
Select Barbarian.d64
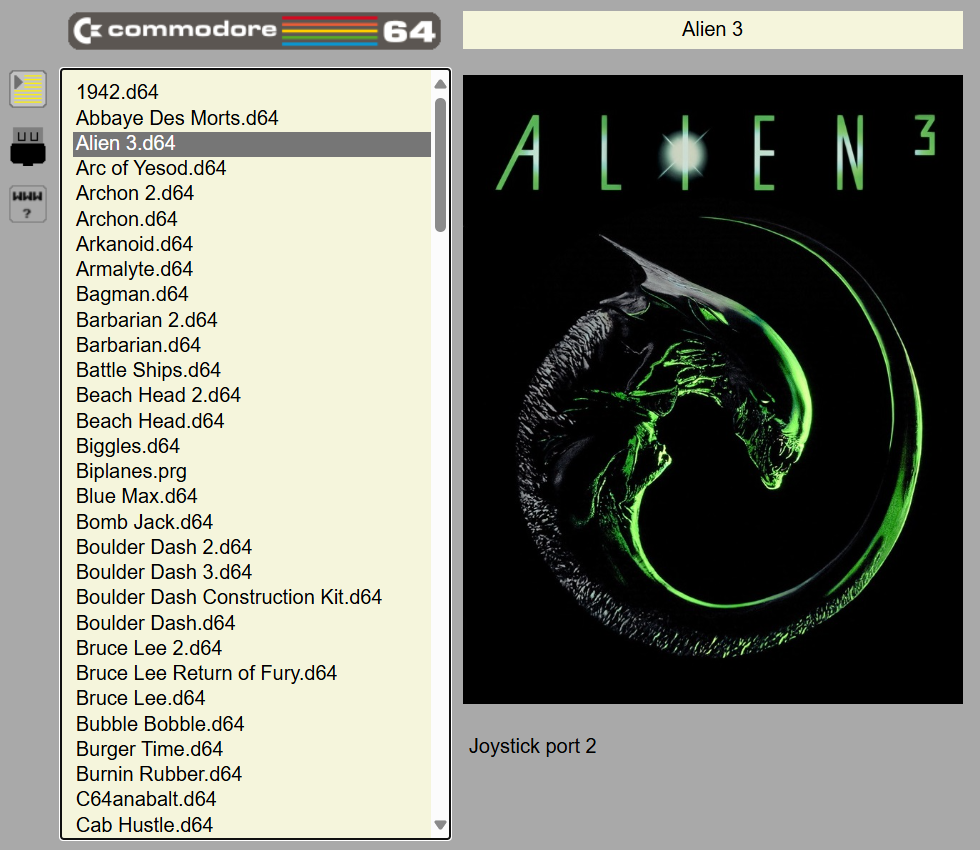pos(252,345)
